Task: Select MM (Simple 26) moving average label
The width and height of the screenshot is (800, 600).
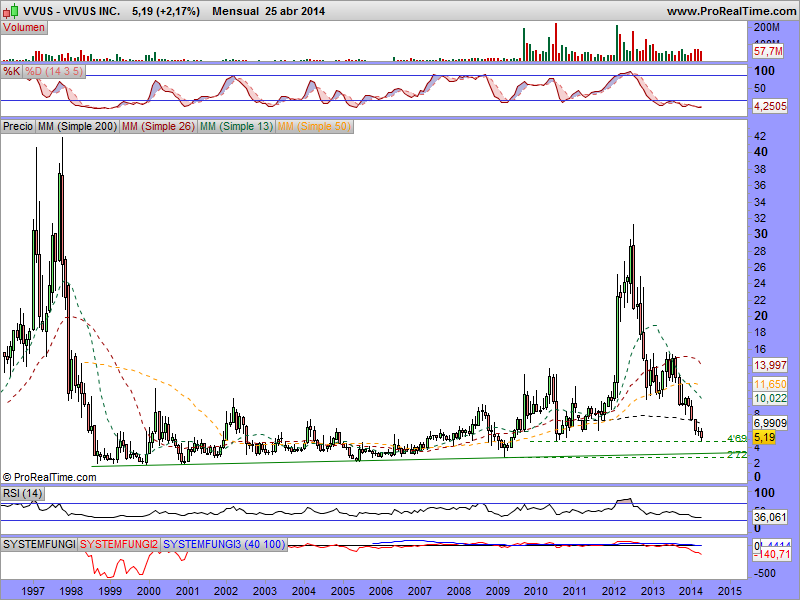Action: pos(158,126)
